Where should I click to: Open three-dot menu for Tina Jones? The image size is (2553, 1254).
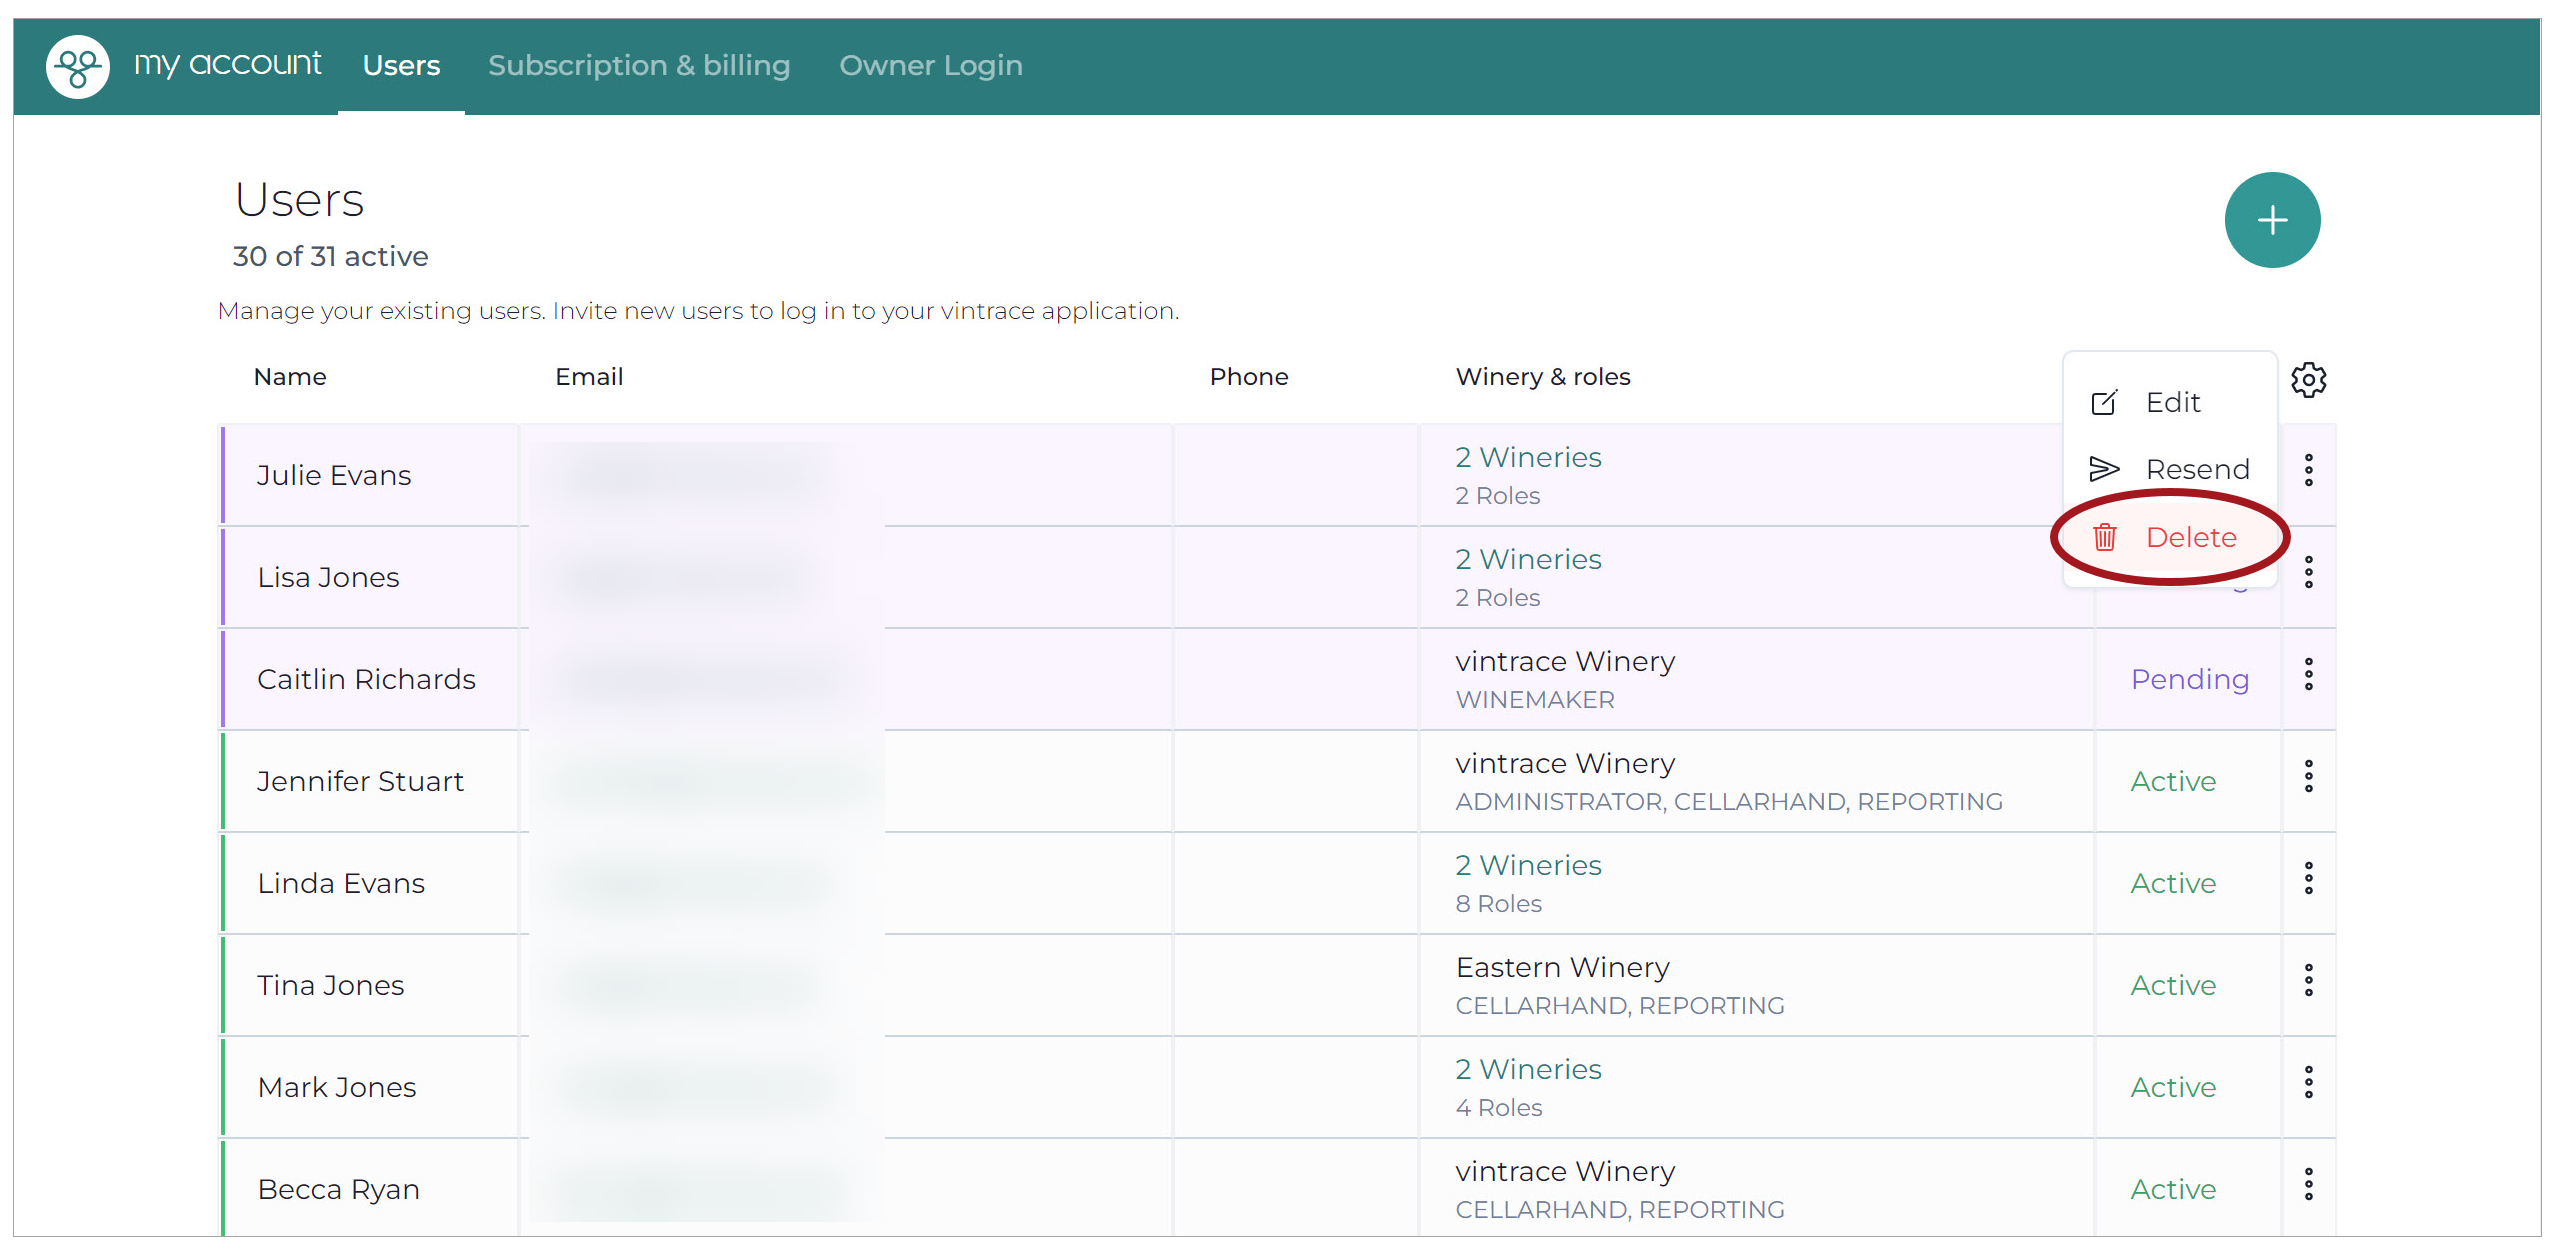click(2308, 980)
